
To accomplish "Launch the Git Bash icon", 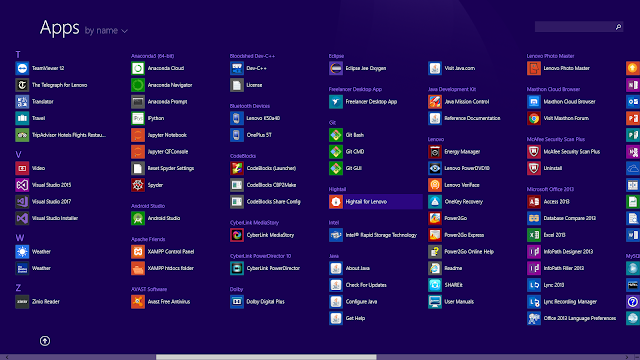I will pos(336,135).
